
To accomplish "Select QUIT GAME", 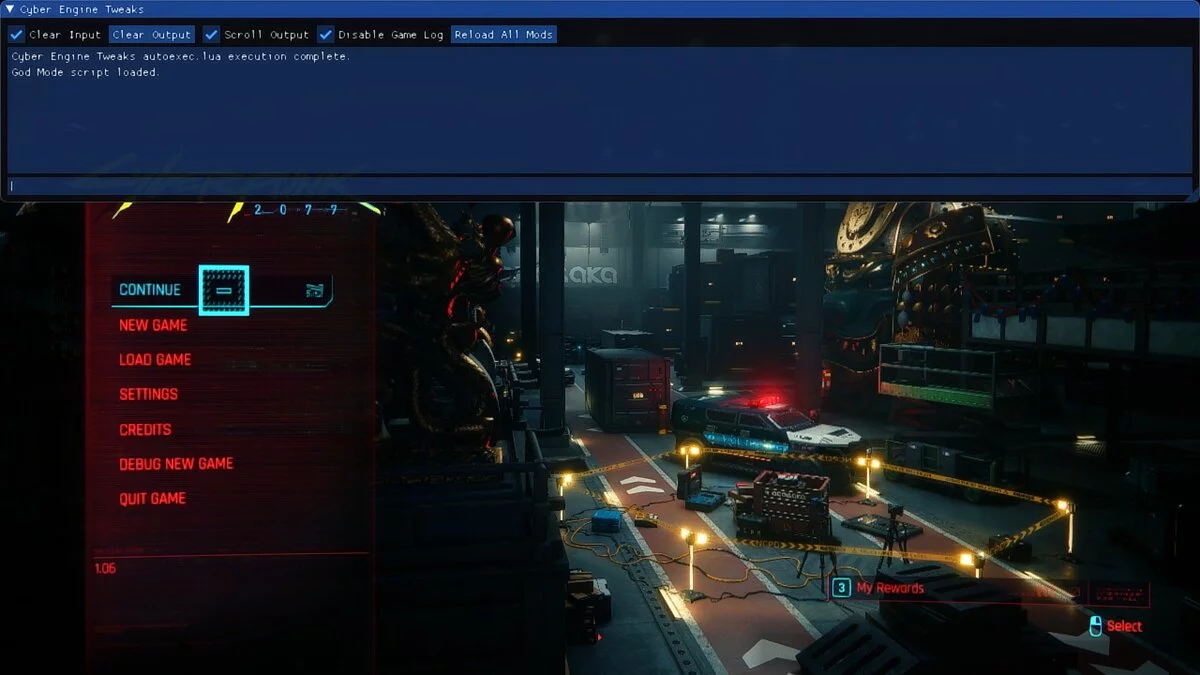I will point(152,498).
